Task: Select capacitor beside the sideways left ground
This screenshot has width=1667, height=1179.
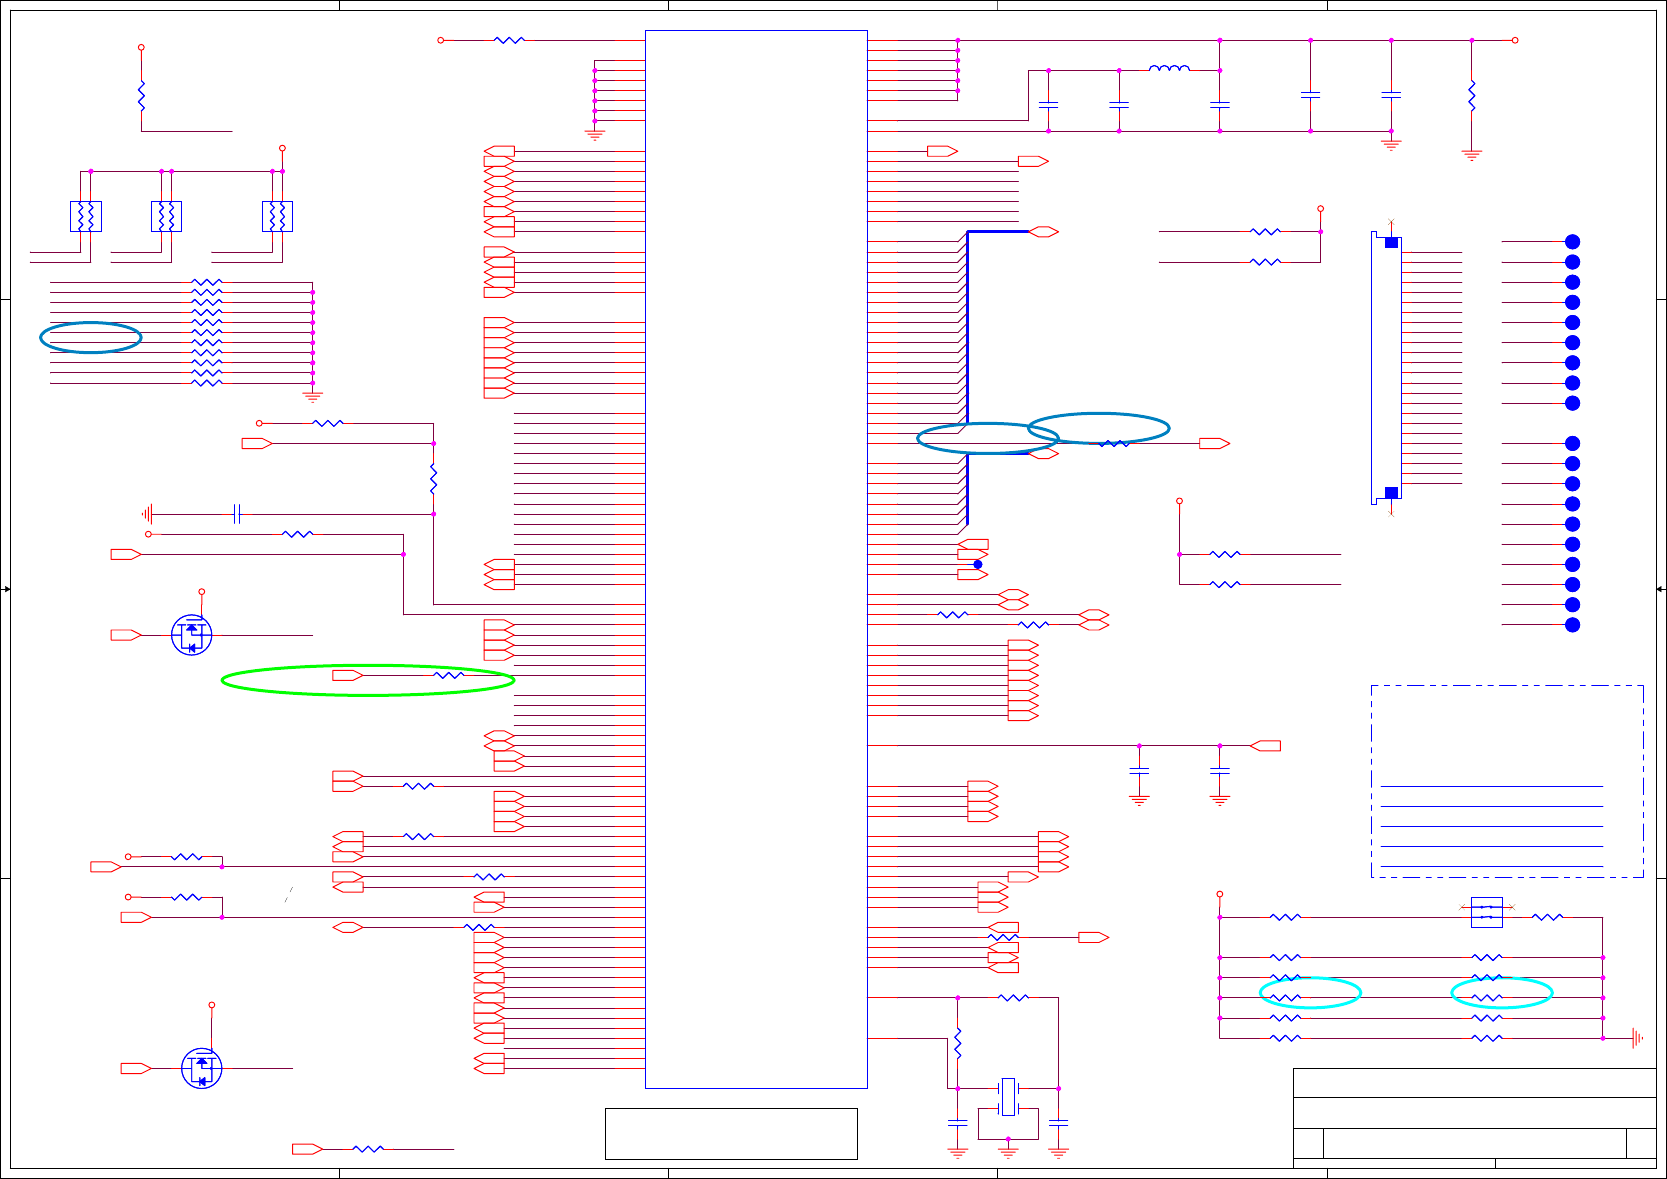Action: [237, 514]
